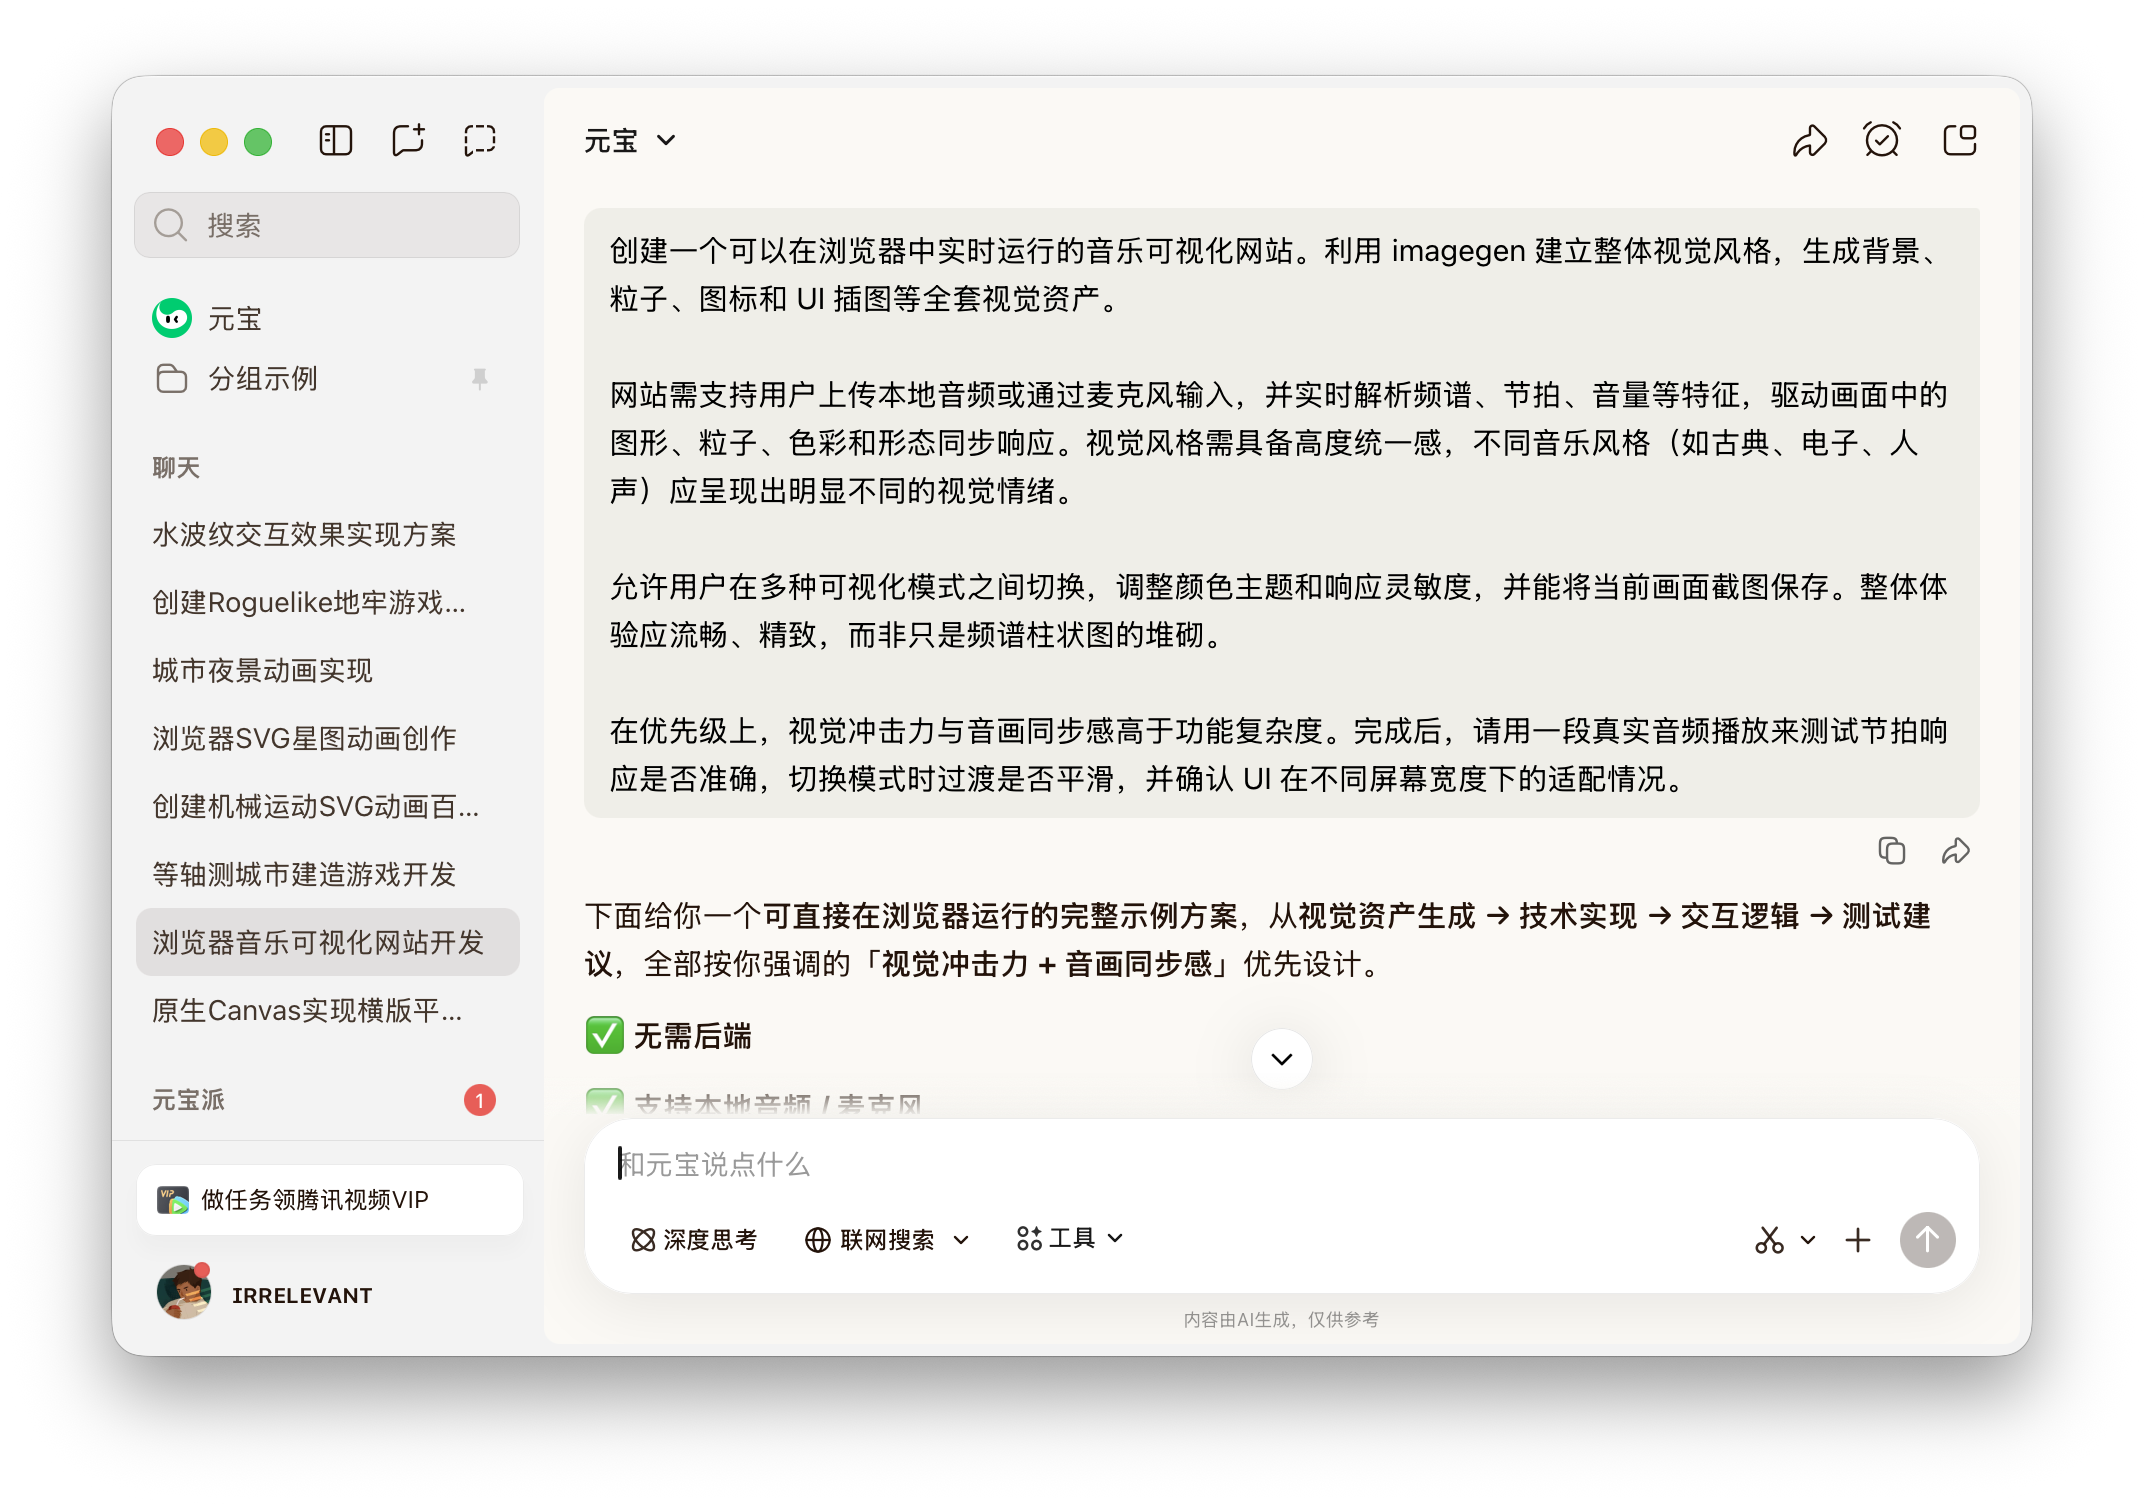Open the scheduled tasks alarm icon
Viewport: 2144px width, 1504px height.
[x=1882, y=141]
